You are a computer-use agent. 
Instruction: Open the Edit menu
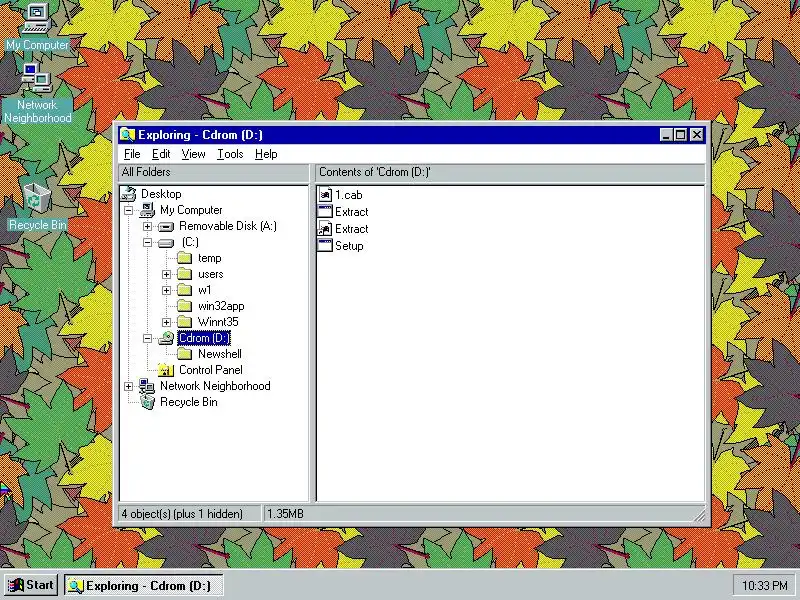tap(161, 154)
